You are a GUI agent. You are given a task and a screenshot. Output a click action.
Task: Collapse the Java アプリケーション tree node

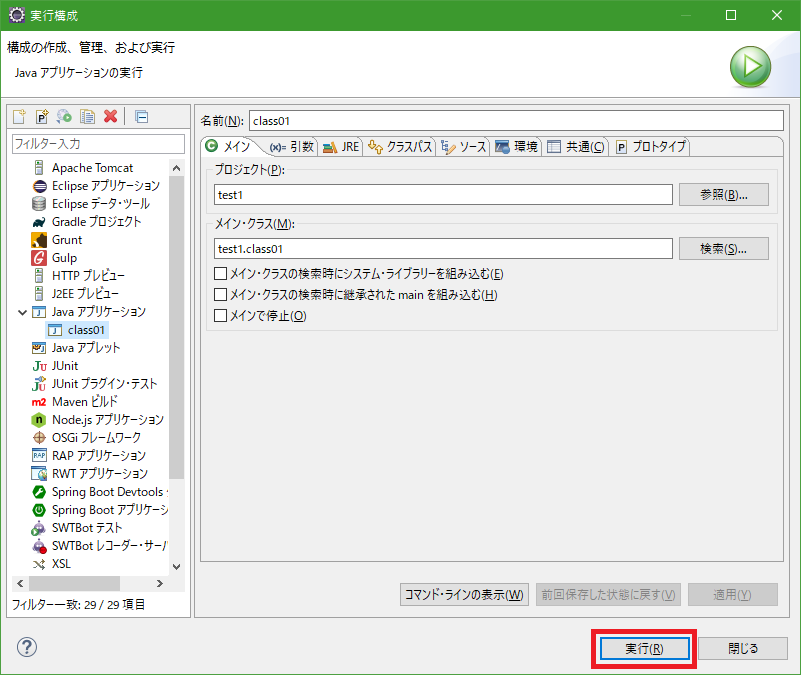point(22,312)
